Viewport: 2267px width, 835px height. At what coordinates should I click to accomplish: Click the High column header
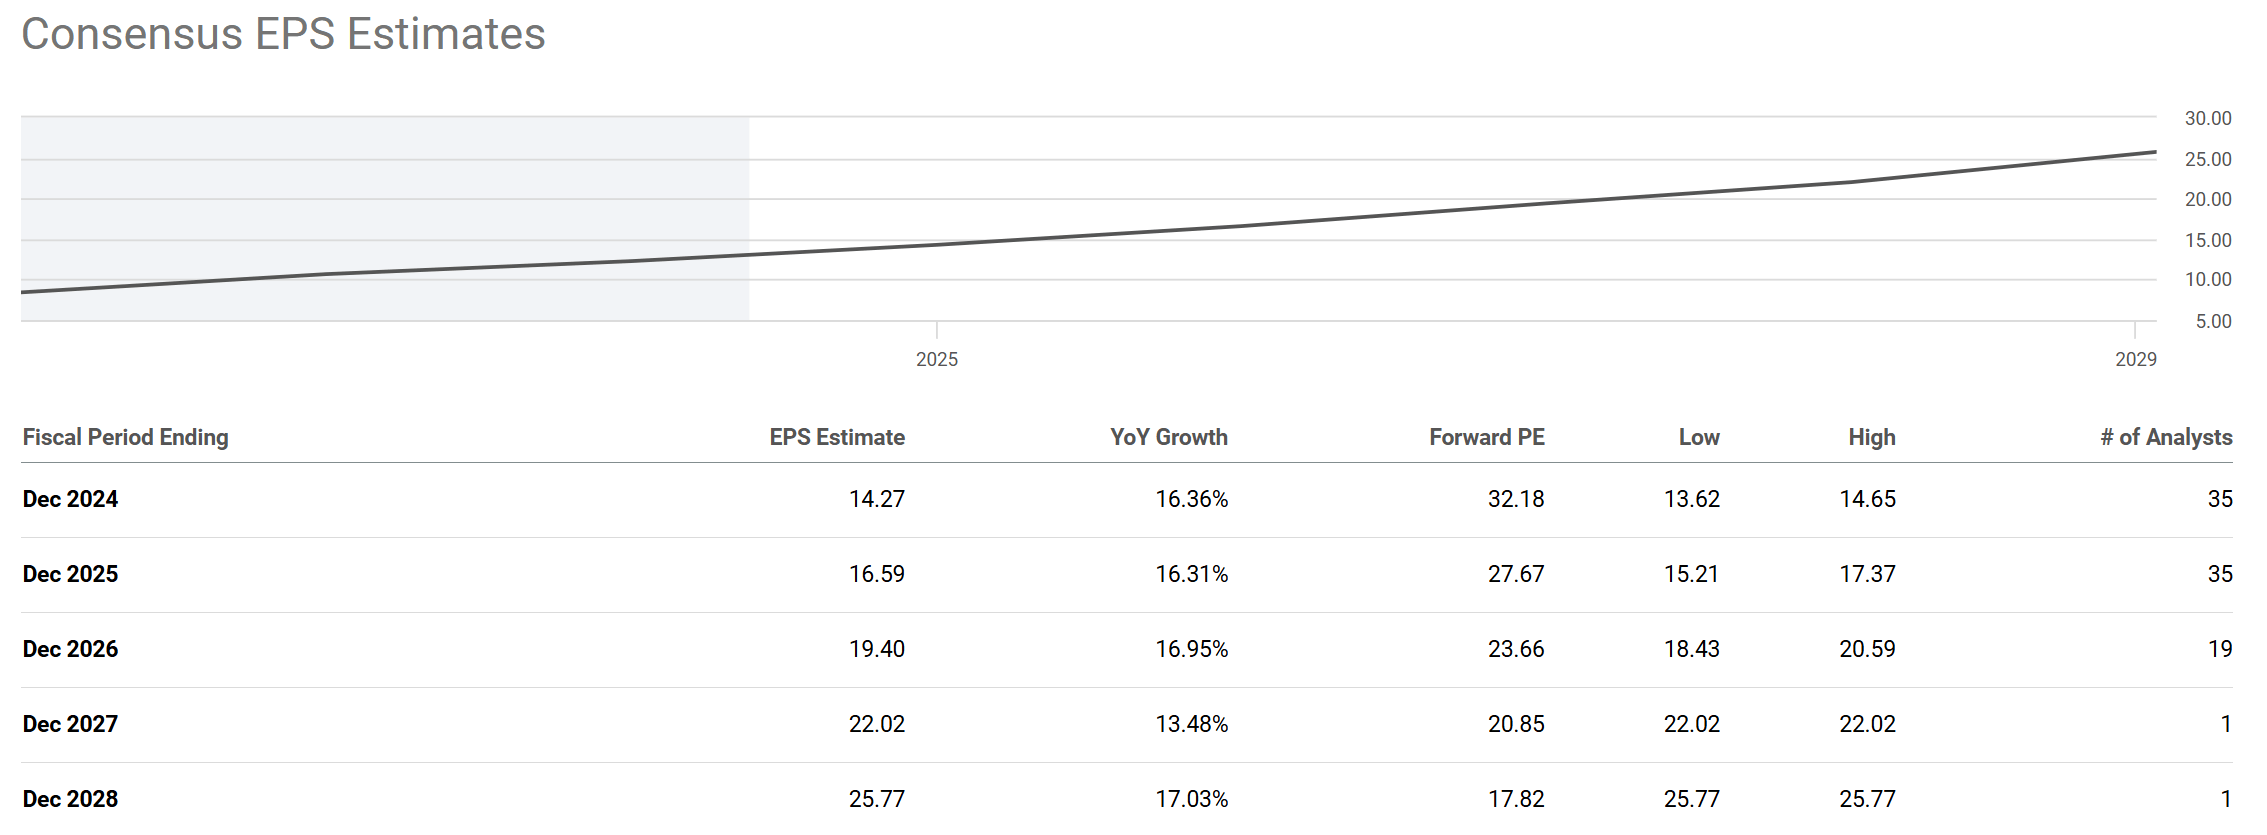1871,437
